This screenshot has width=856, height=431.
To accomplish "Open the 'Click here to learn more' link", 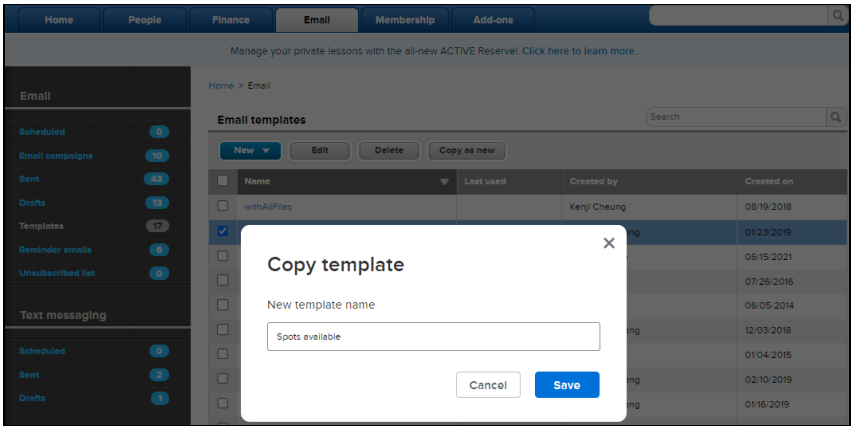I will point(579,51).
